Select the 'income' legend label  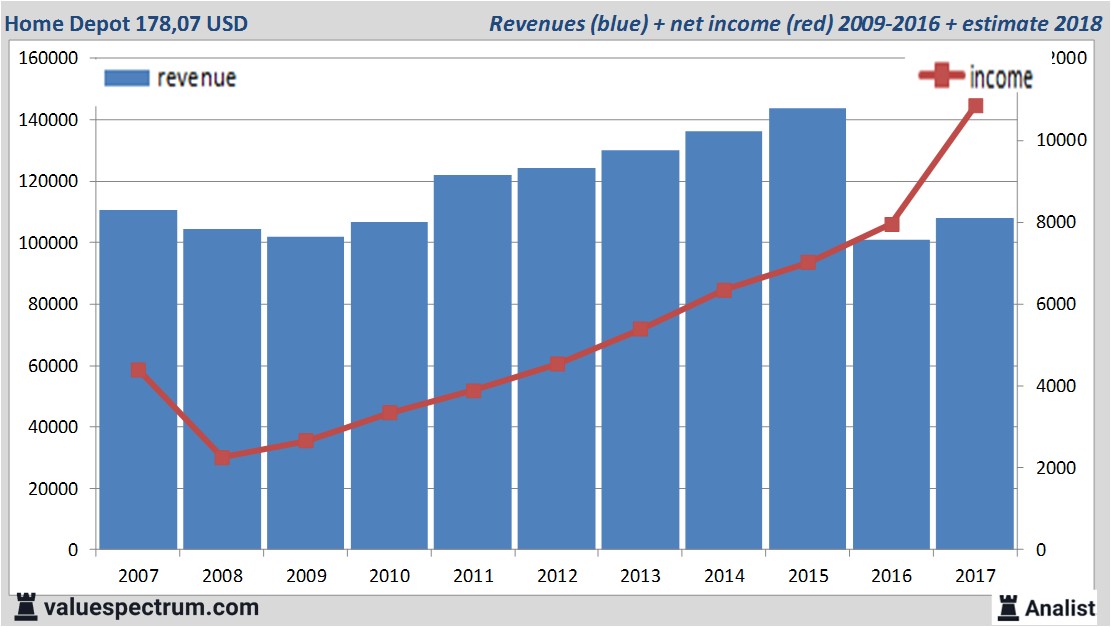(x=1000, y=77)
